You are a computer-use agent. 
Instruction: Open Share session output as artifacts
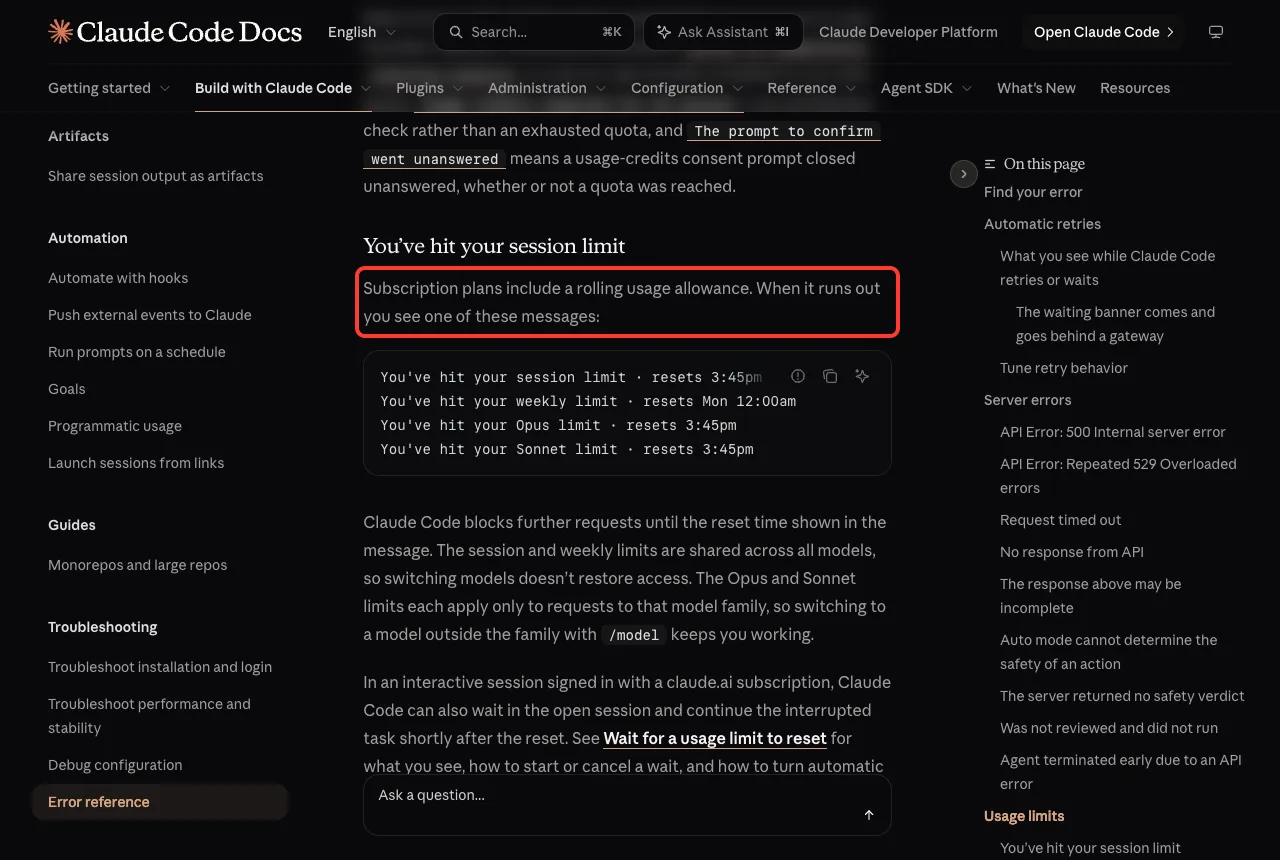click(x=156, y=176)
